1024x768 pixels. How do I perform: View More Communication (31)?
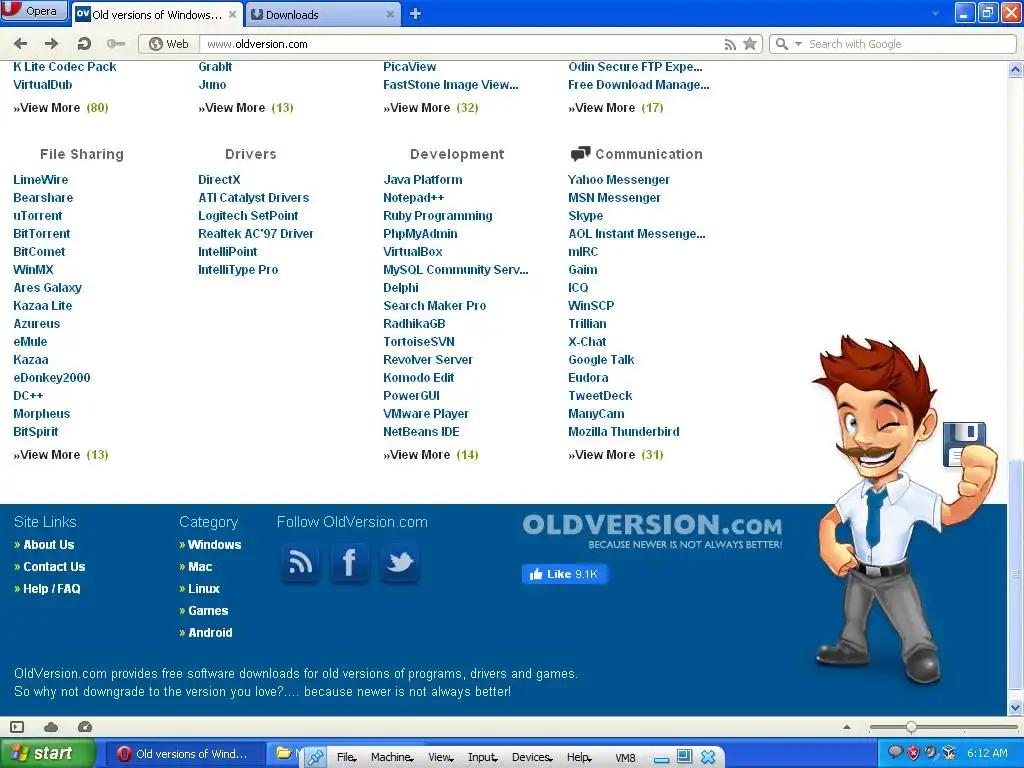[x=616, y=455]
